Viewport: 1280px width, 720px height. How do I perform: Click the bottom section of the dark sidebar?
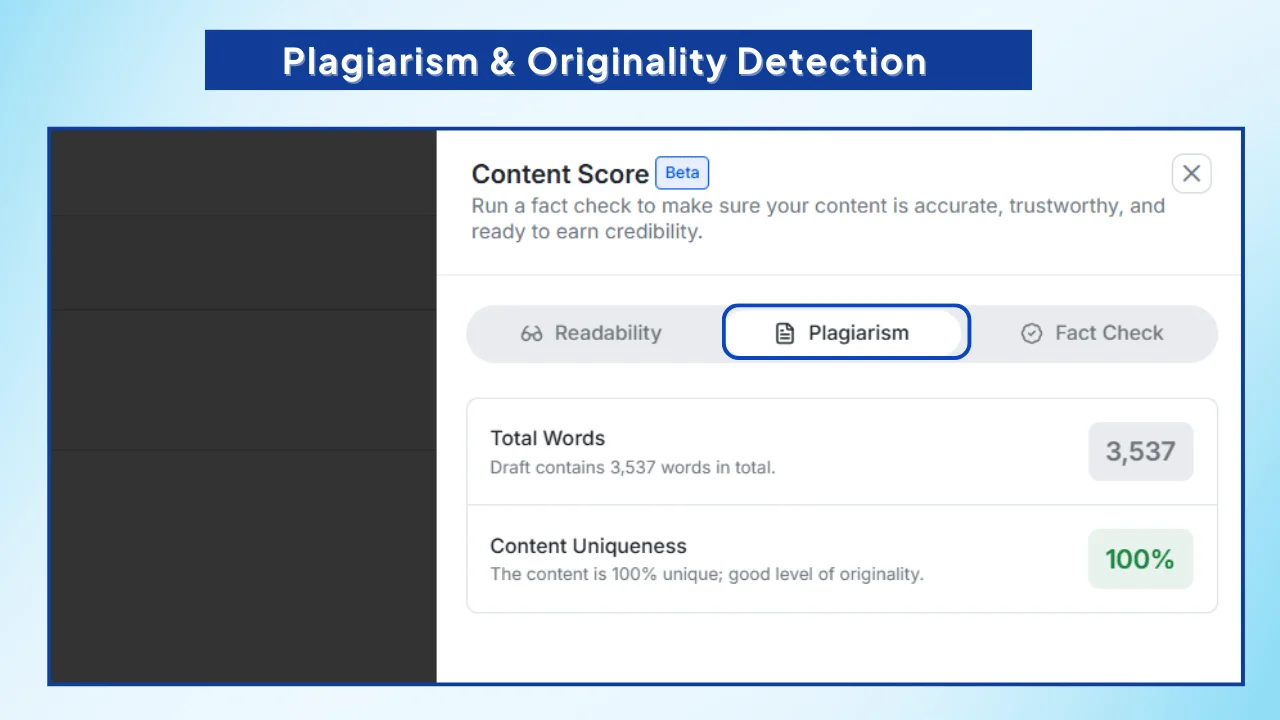pyautogui.click(x=242, y=563)
